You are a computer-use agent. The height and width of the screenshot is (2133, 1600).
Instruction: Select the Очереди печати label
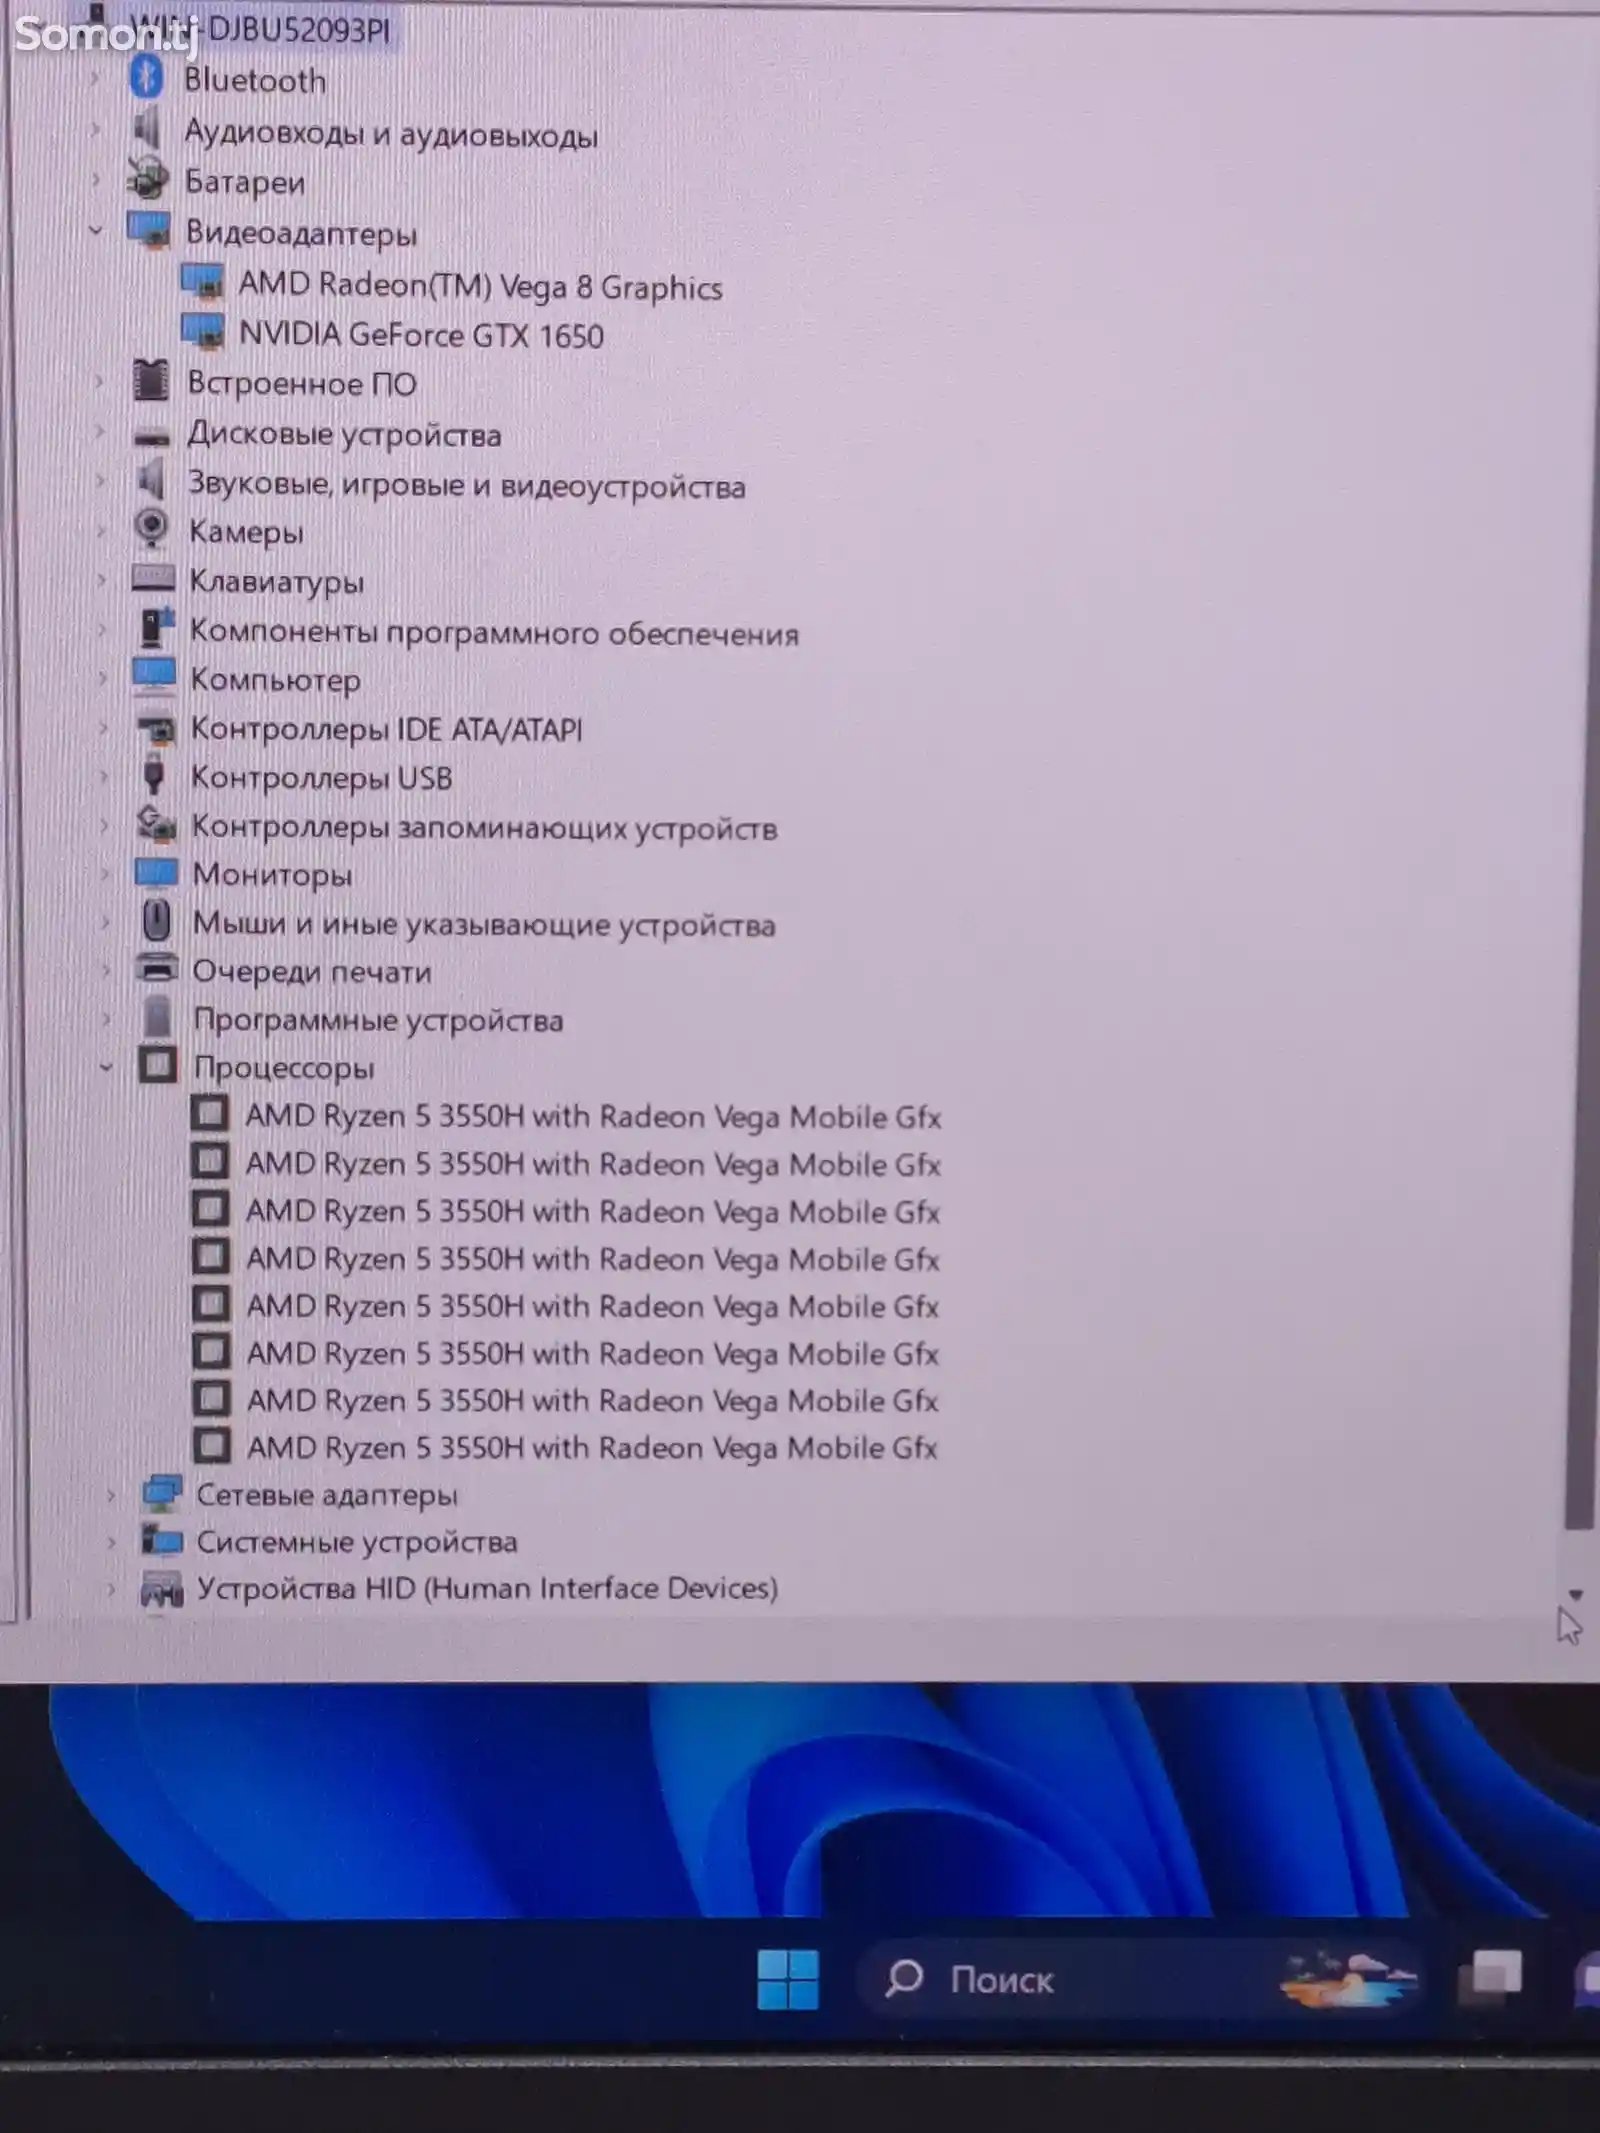coord(312,971)
